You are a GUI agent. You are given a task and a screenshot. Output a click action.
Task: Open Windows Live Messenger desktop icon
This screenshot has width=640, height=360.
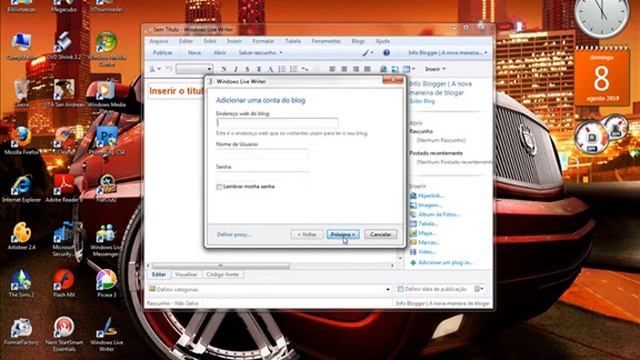[x=107, y=240]
